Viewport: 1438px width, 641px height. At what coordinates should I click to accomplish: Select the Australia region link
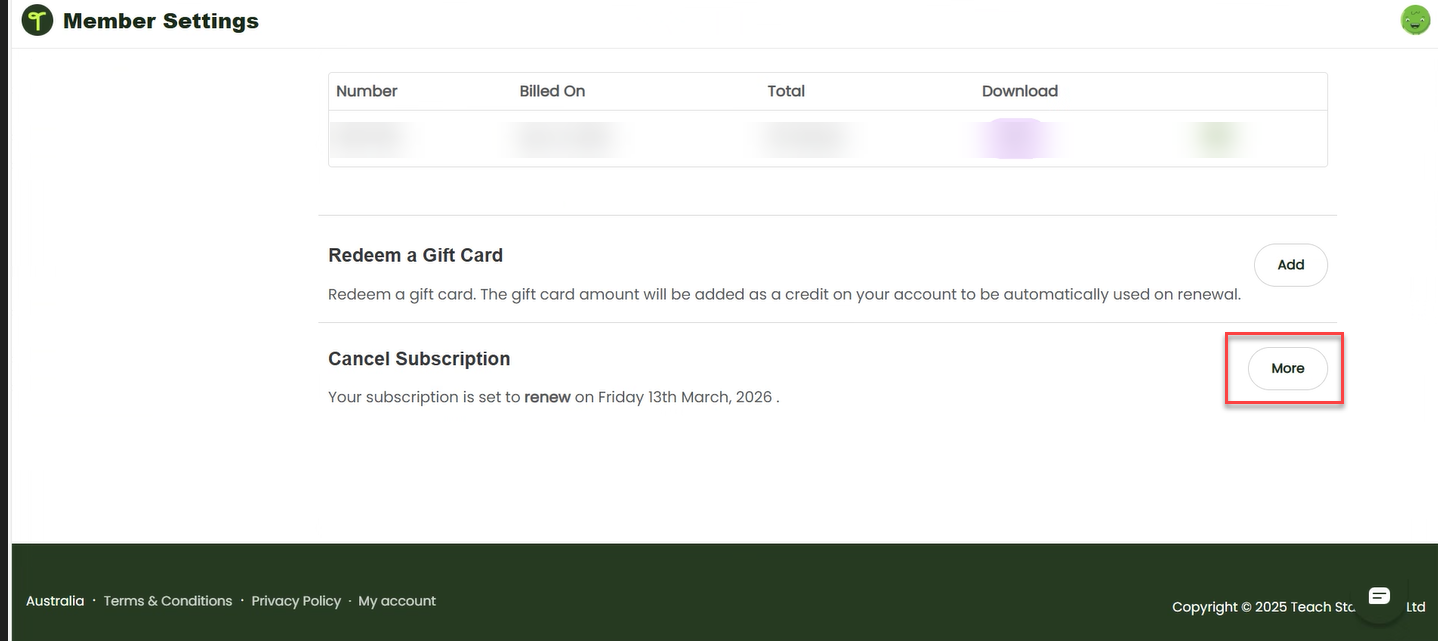(x=55, y=601)
